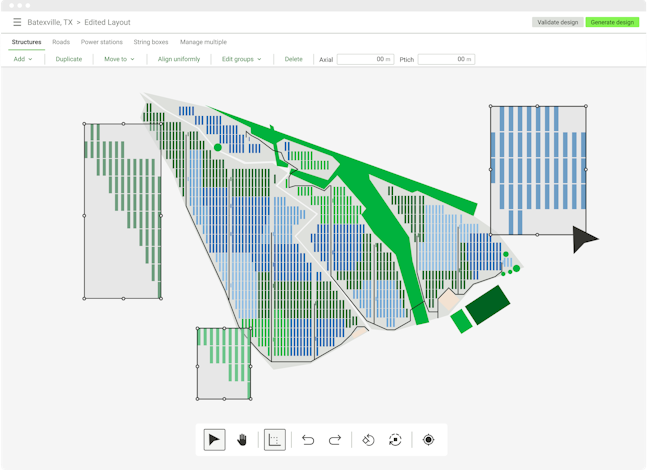Open the String boxes tab
Image resolution: width=647 pixels, height=470 pixels.
(x=151, y=42)
